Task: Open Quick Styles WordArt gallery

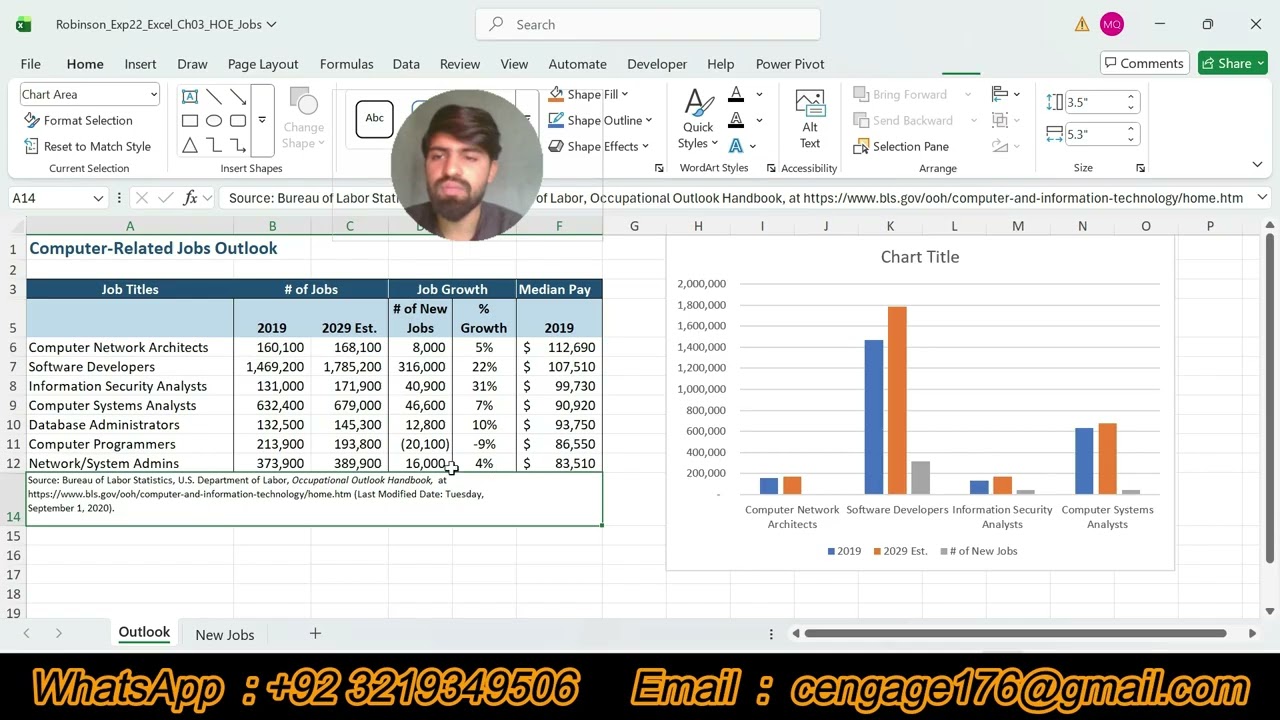Action: click(698, 120)
